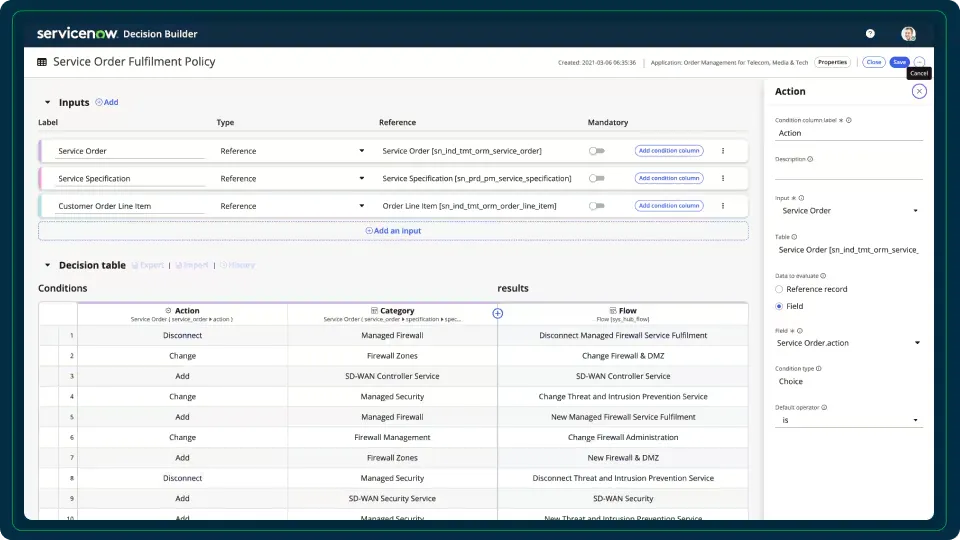Click the New Firewall & DMZ flow cell
The image size is (960, 540).
tap(623, 458)
